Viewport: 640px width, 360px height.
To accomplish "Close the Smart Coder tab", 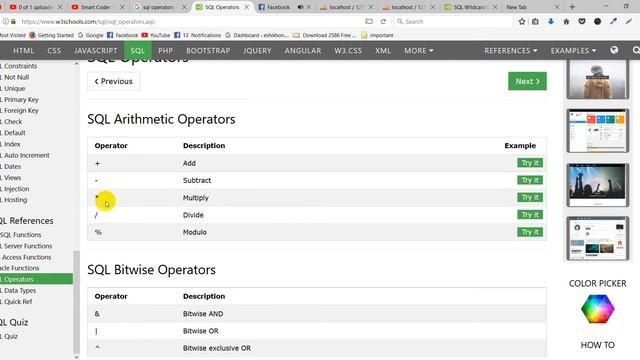I will 122,7.
